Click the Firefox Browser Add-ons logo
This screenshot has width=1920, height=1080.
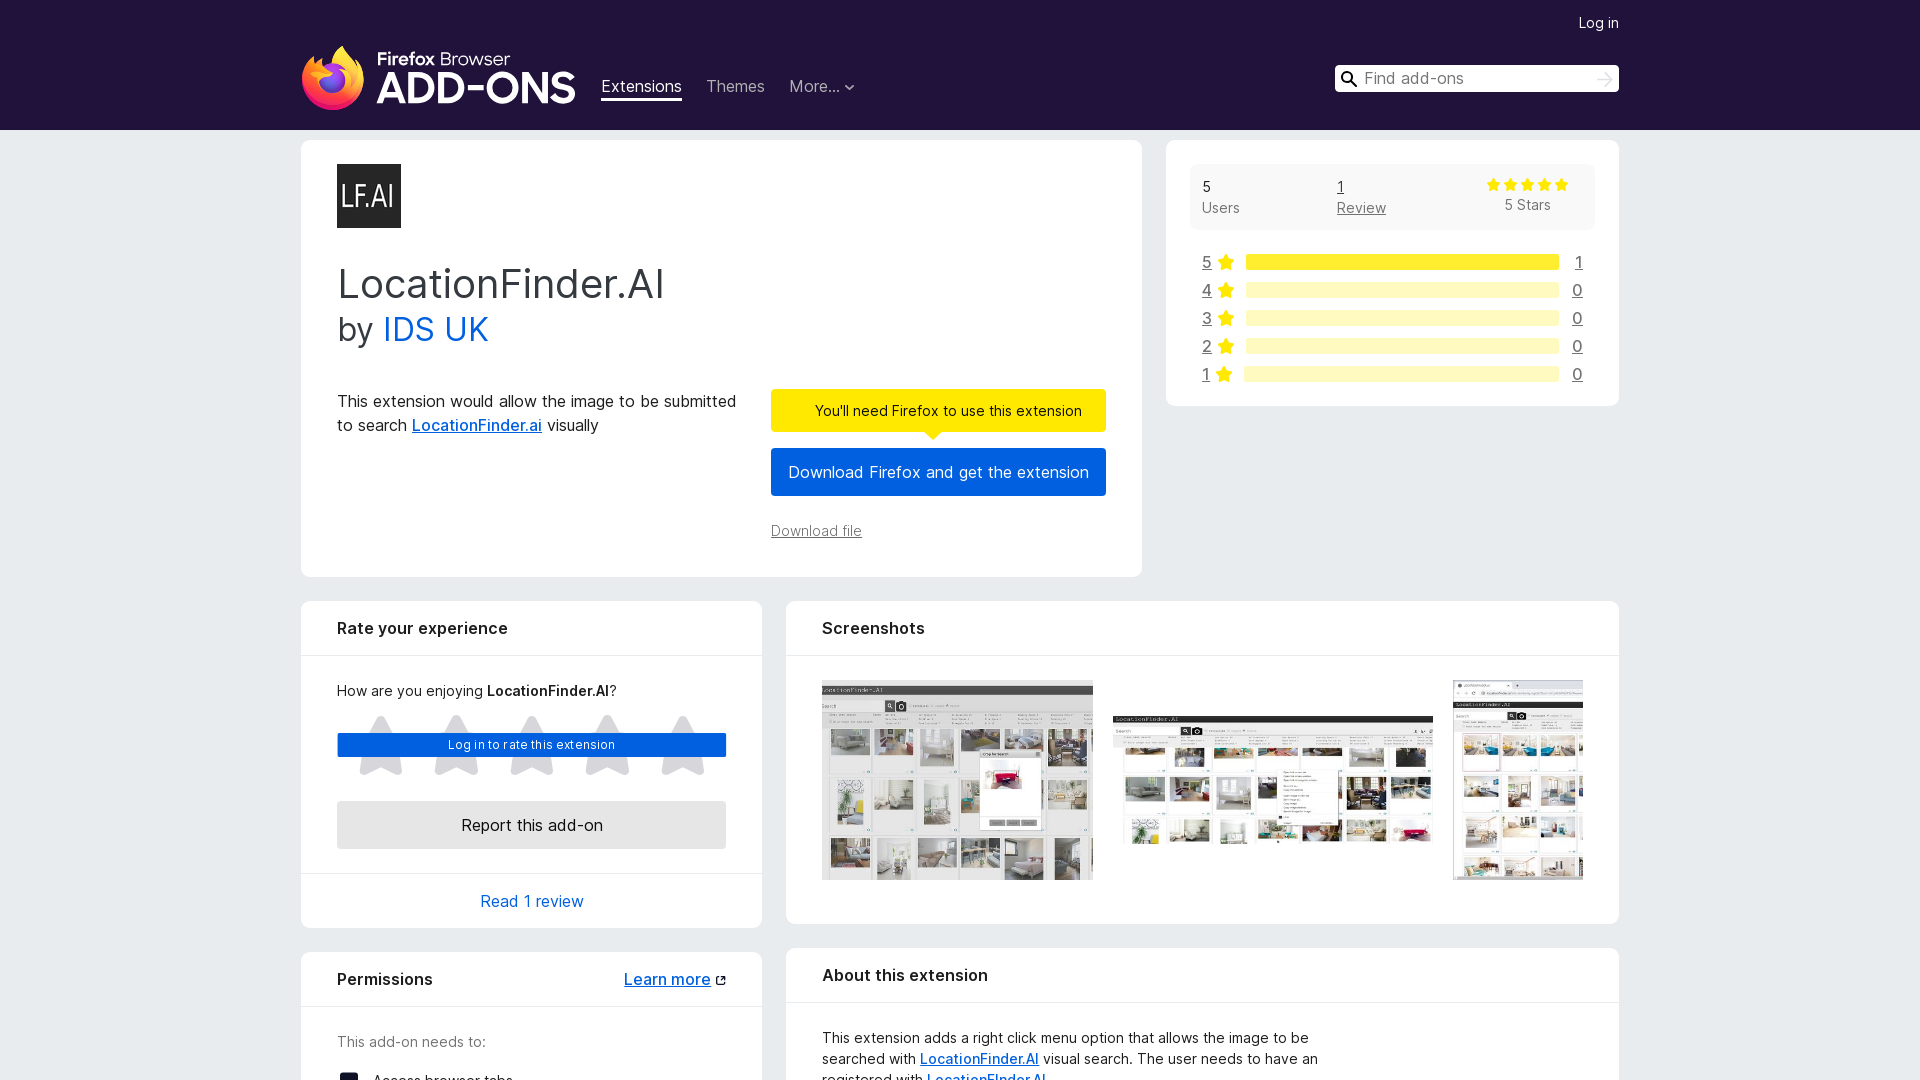click(x=438, y=78)
